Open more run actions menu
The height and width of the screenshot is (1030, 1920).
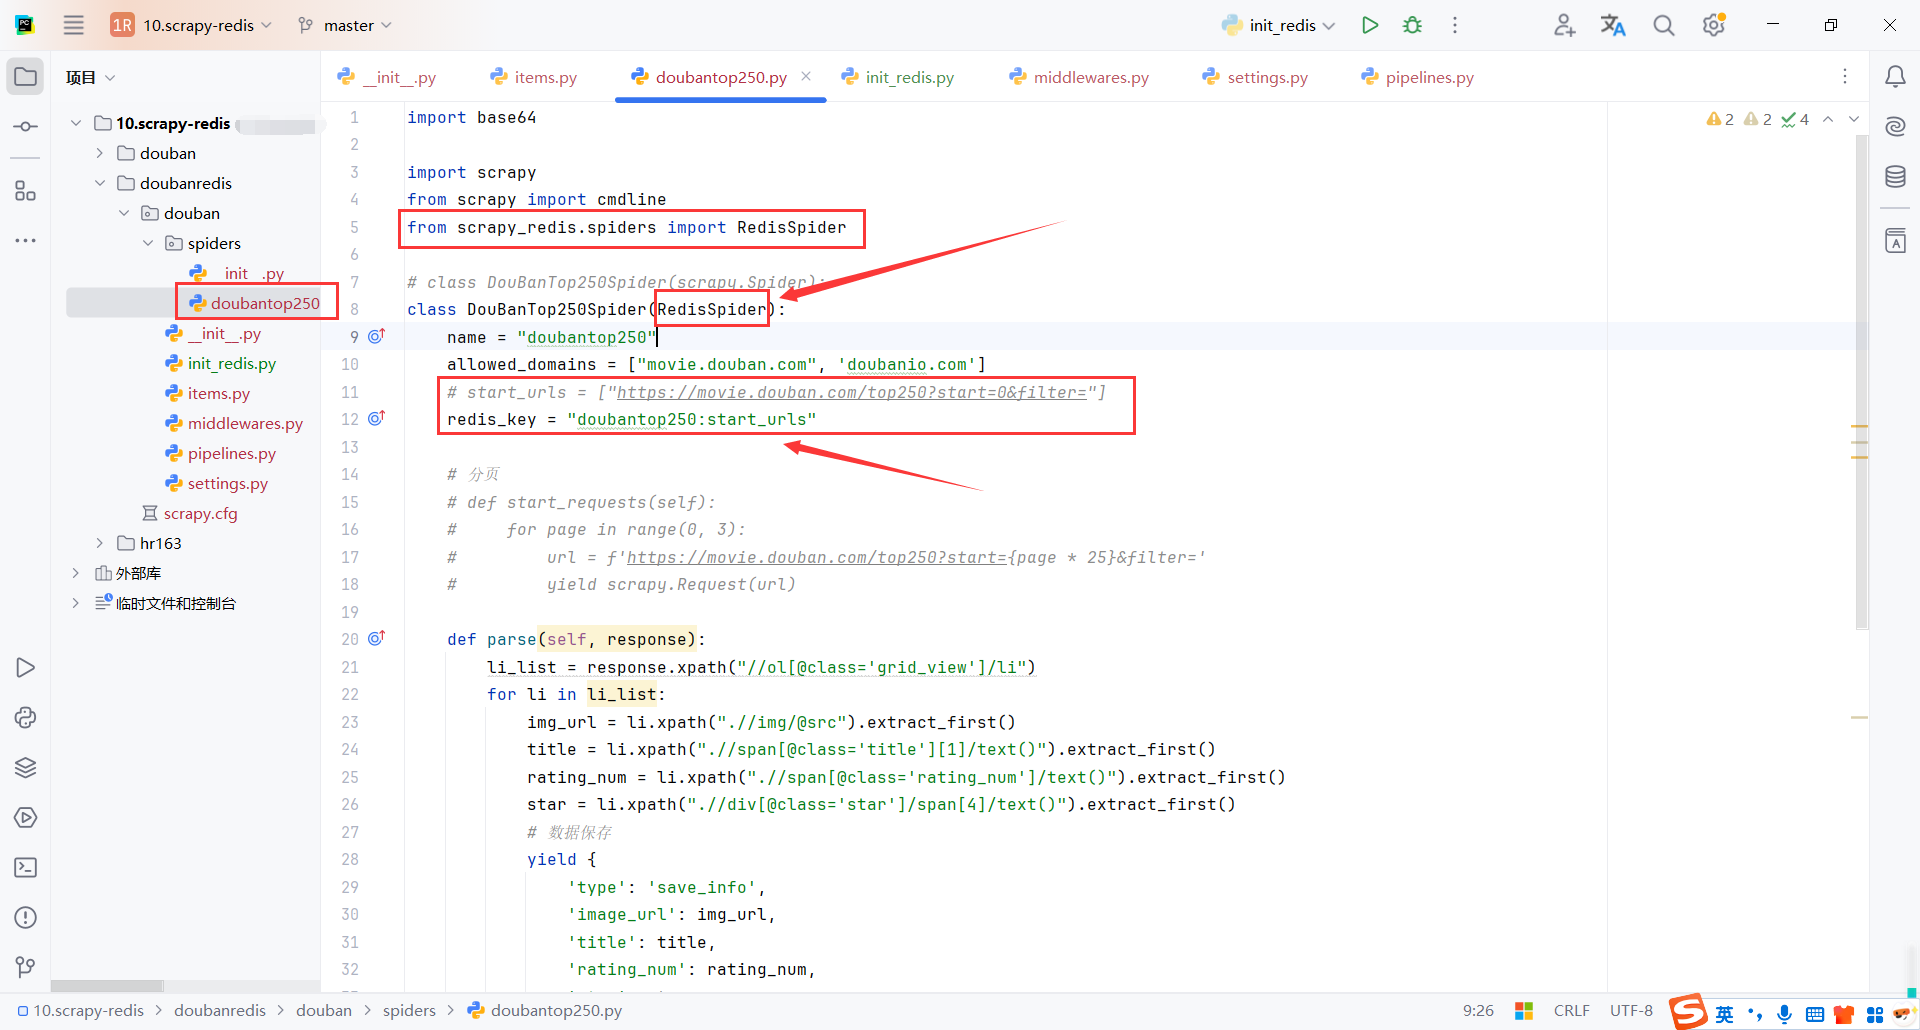[x=1455, y=25]
